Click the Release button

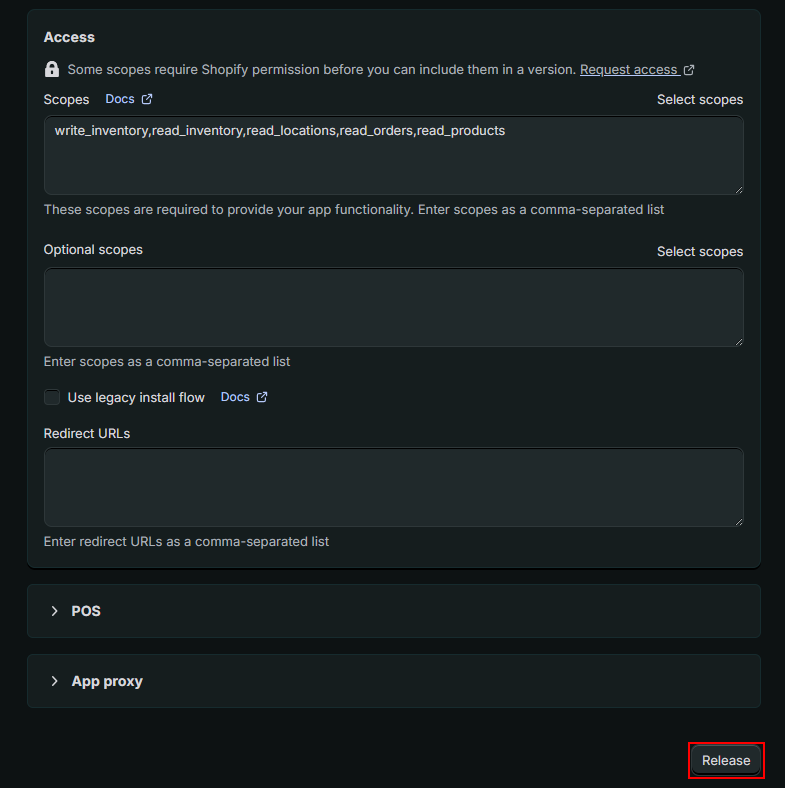(x=726, y=760)
